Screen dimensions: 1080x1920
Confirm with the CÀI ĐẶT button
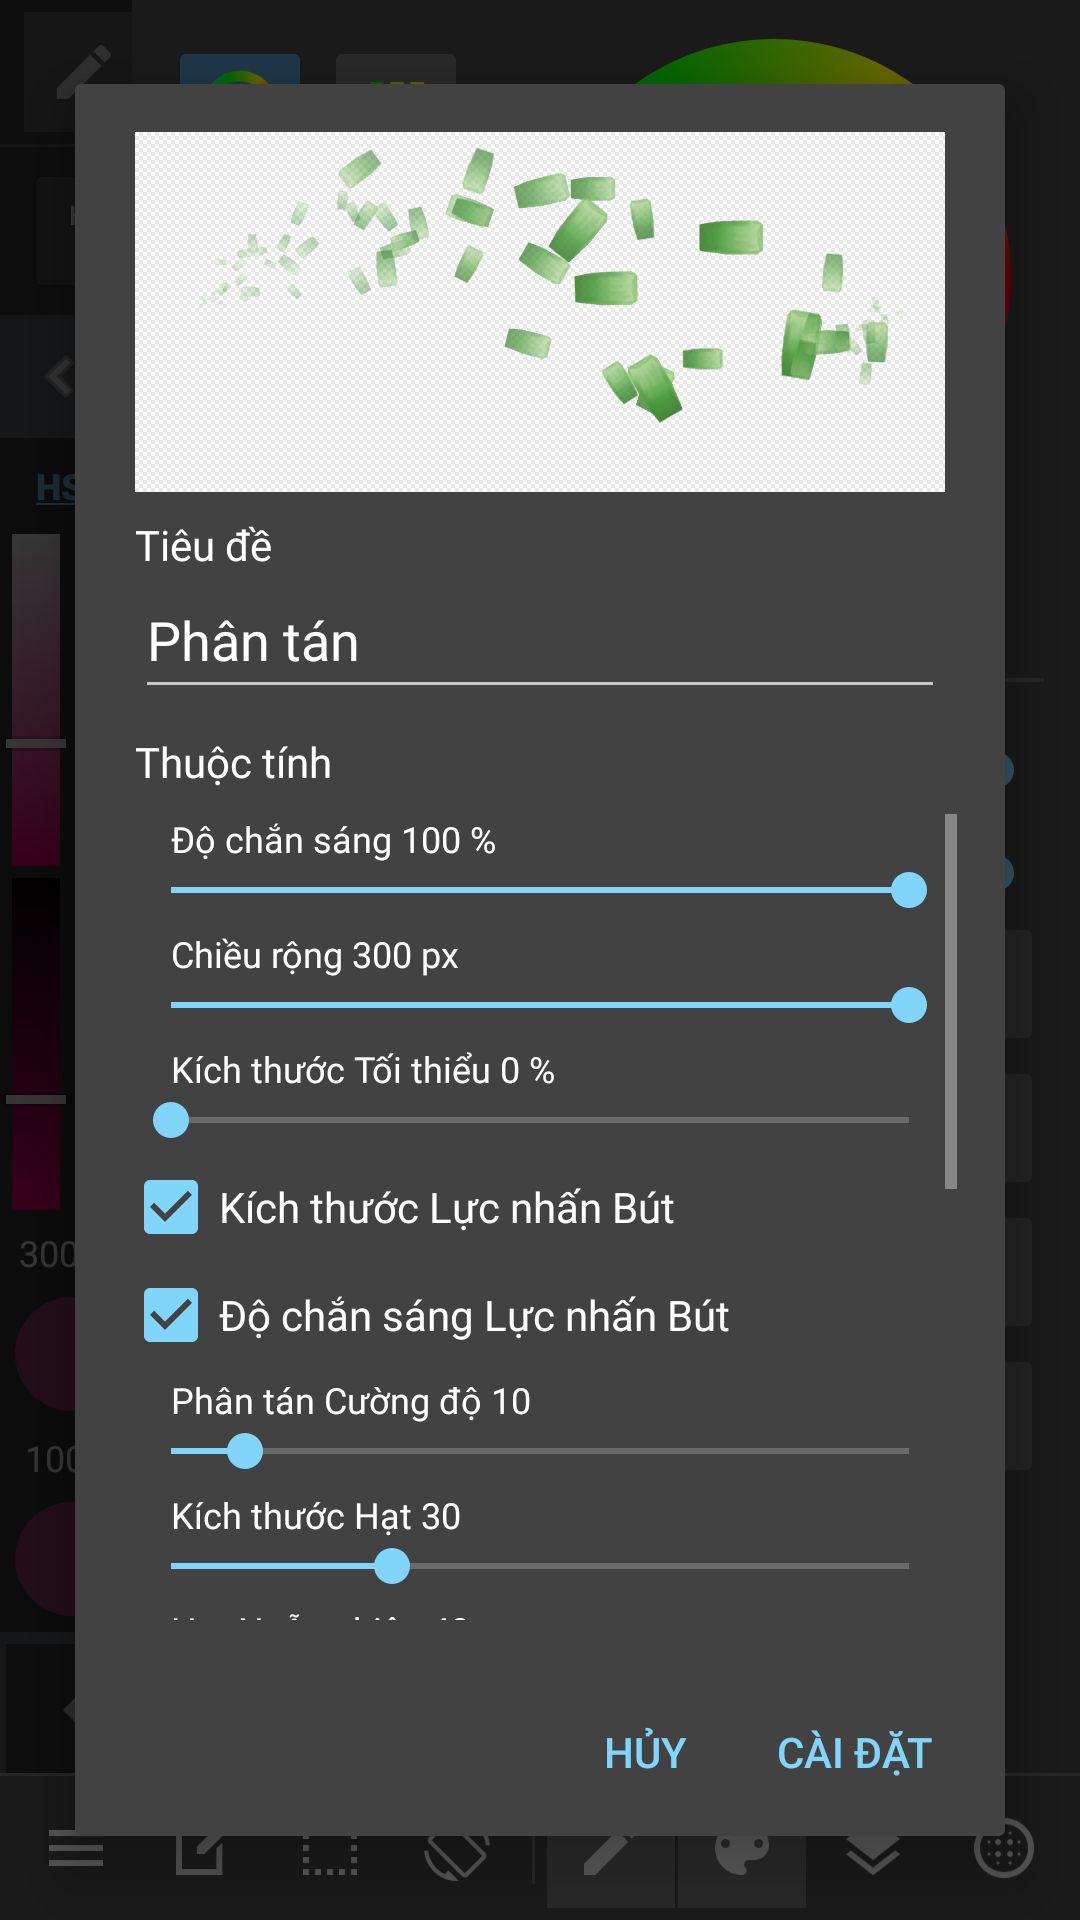point(854,1753)
